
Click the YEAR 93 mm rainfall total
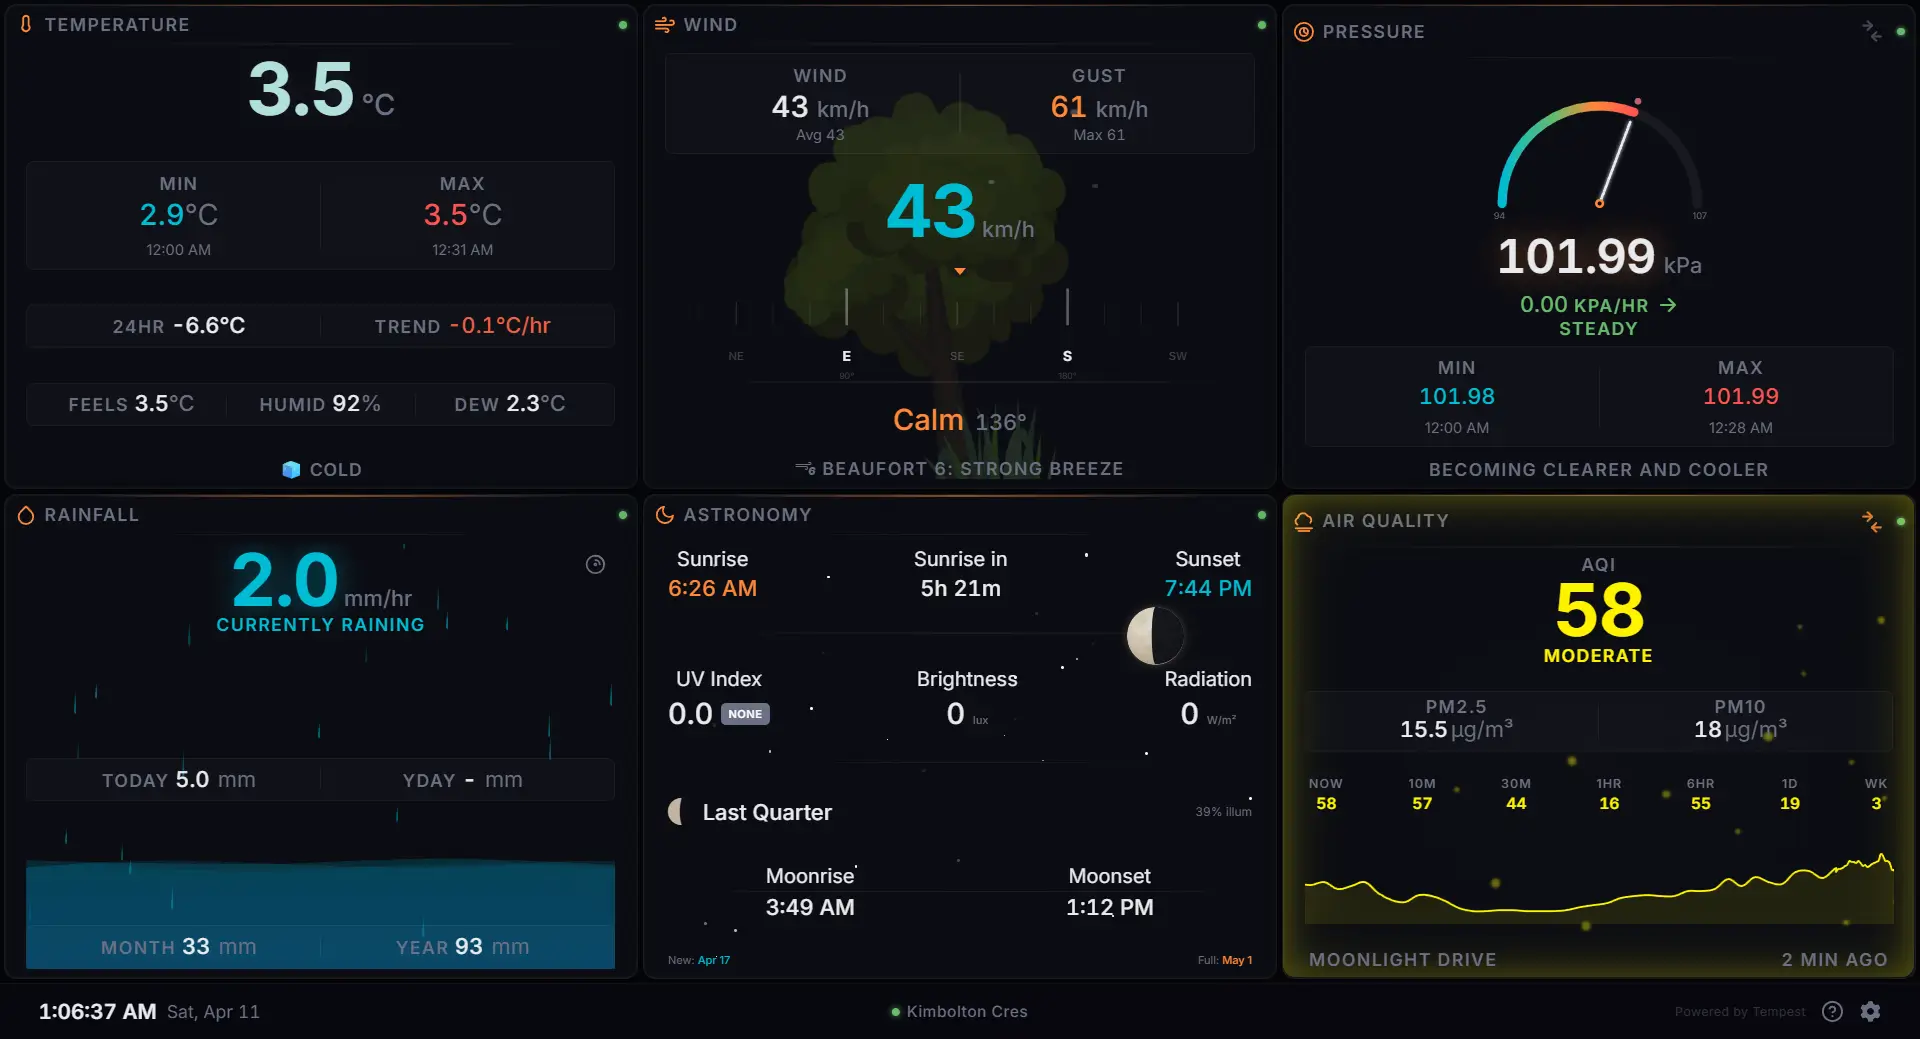point(462,947)
